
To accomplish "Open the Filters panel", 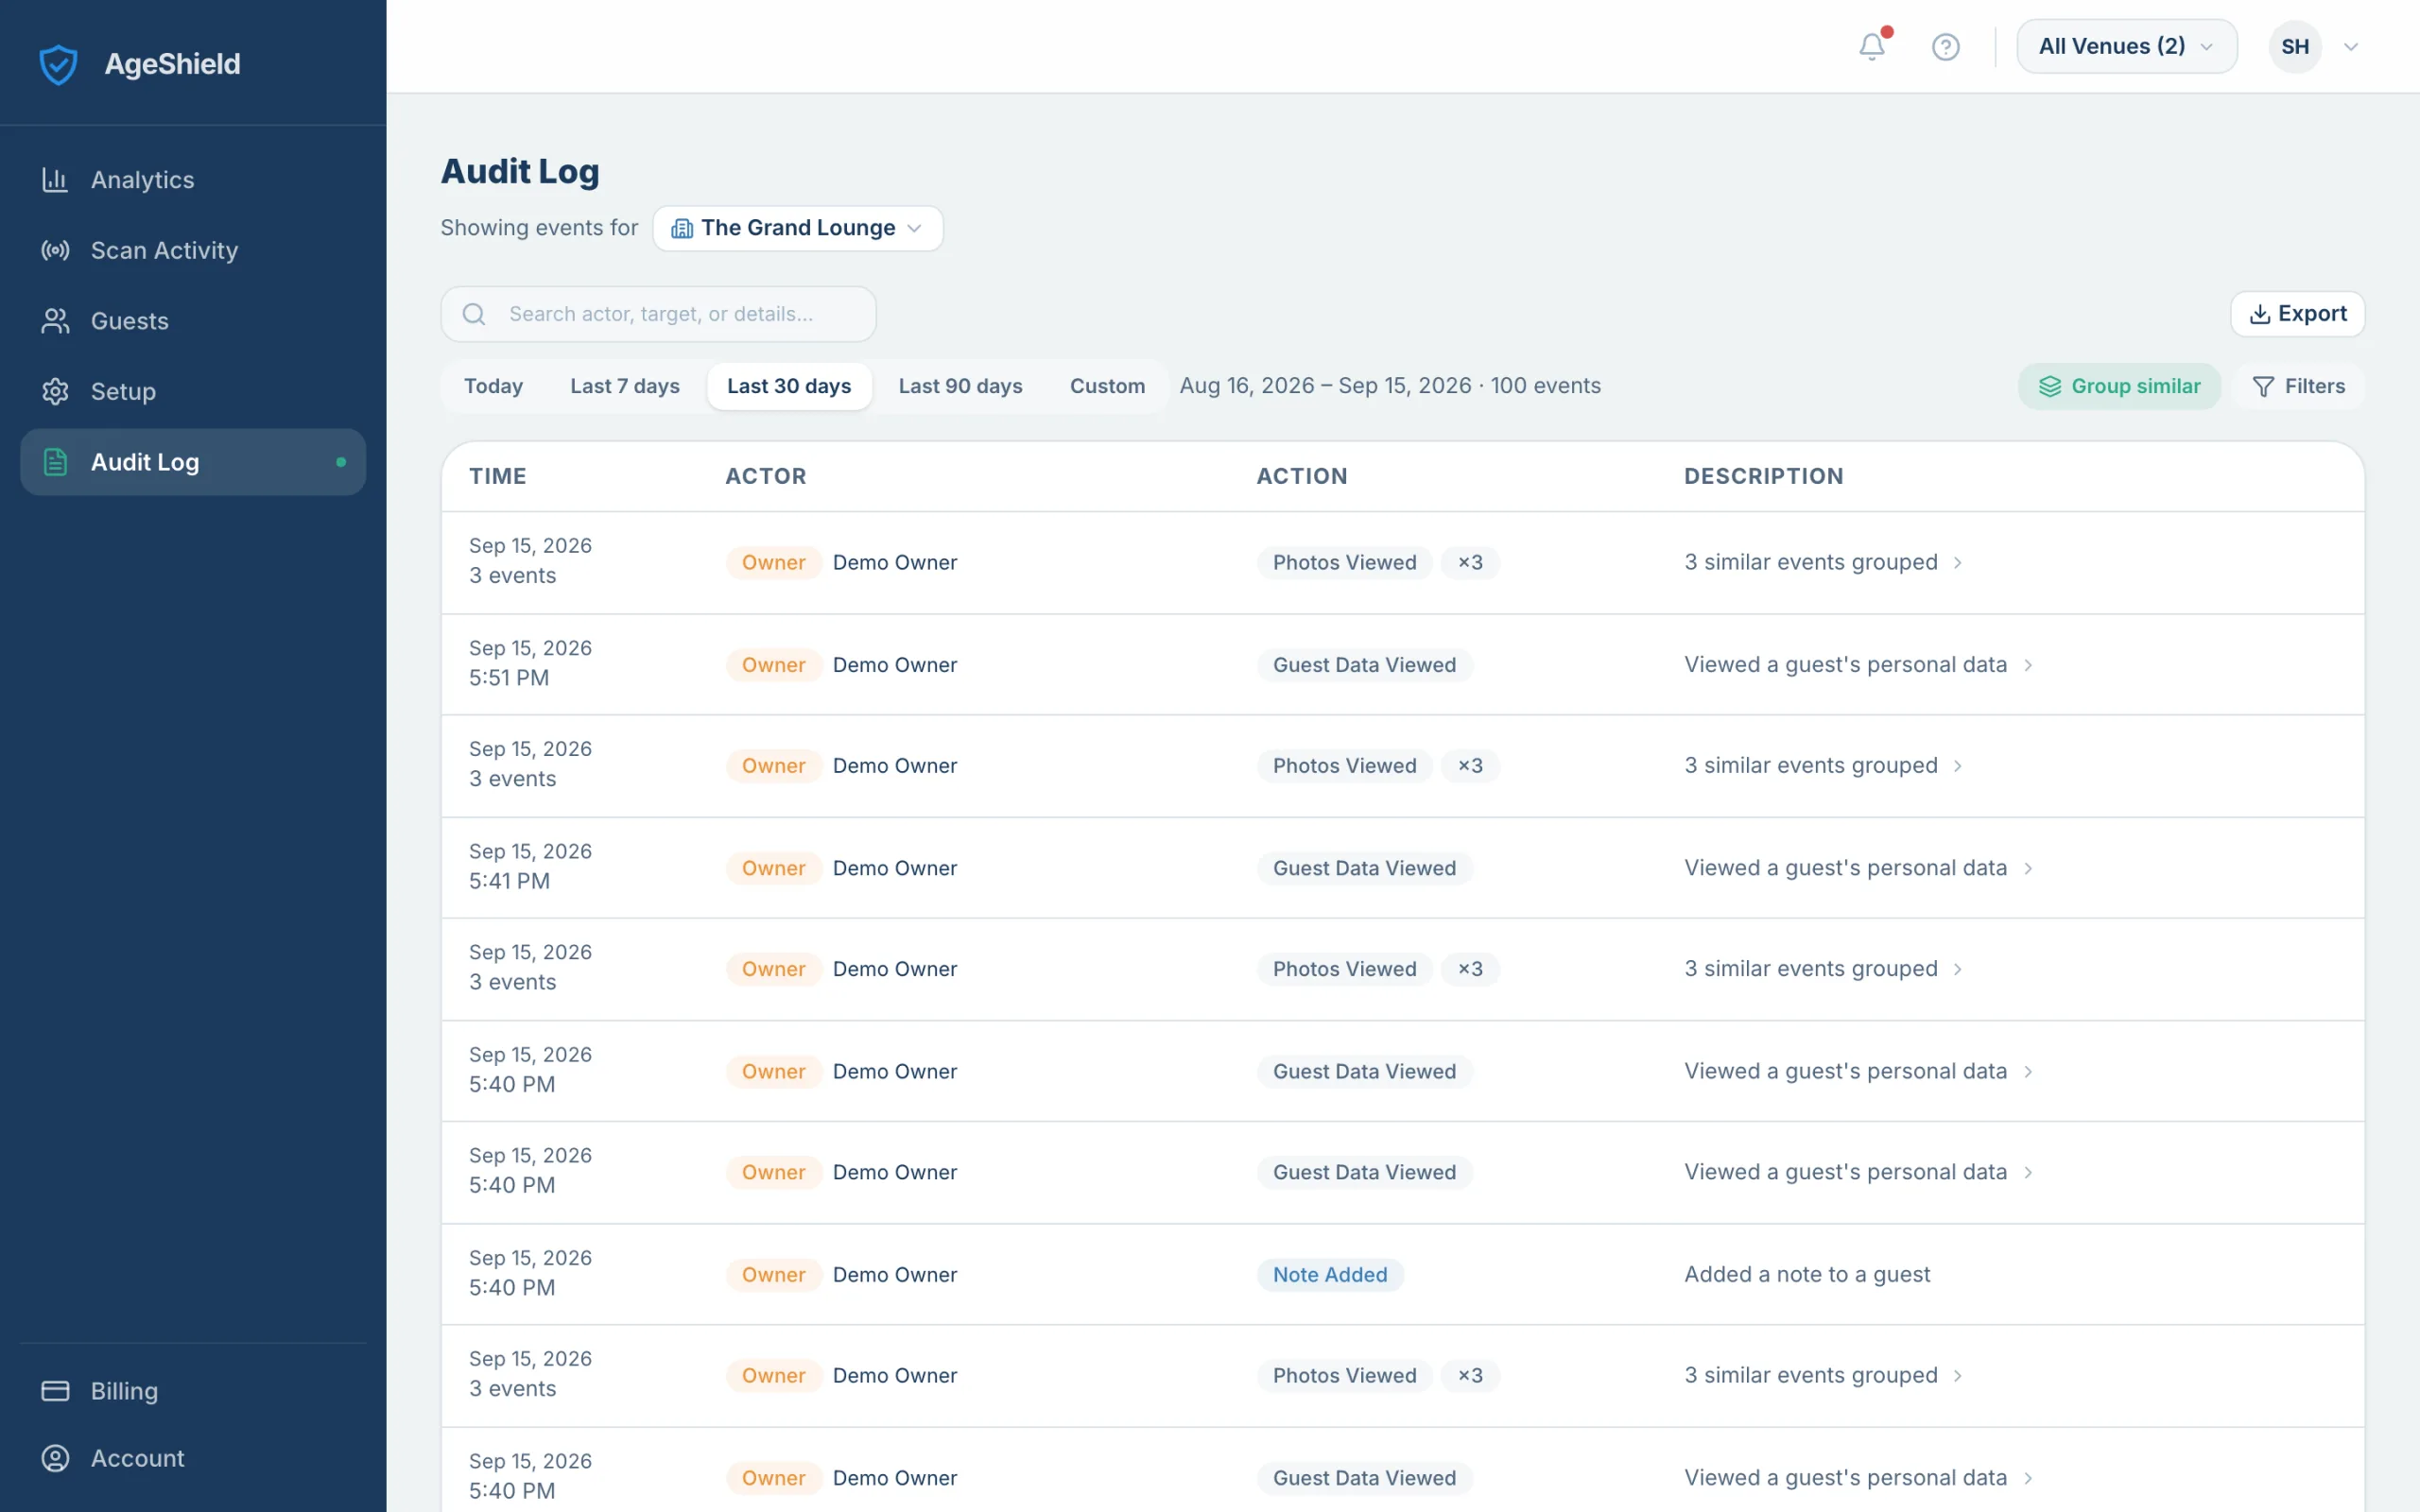I will point(2298,386).
